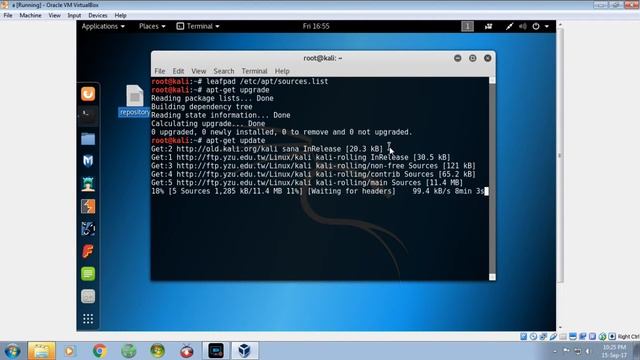640x360 pixels.
Task: Open terminal Search menu
Action: coord(224,71)
